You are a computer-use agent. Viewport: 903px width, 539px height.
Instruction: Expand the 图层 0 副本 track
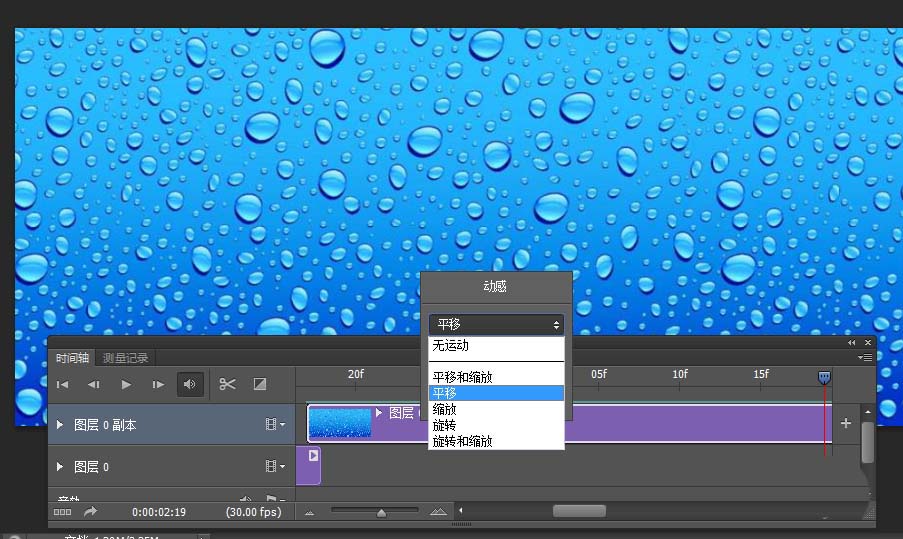59,425
